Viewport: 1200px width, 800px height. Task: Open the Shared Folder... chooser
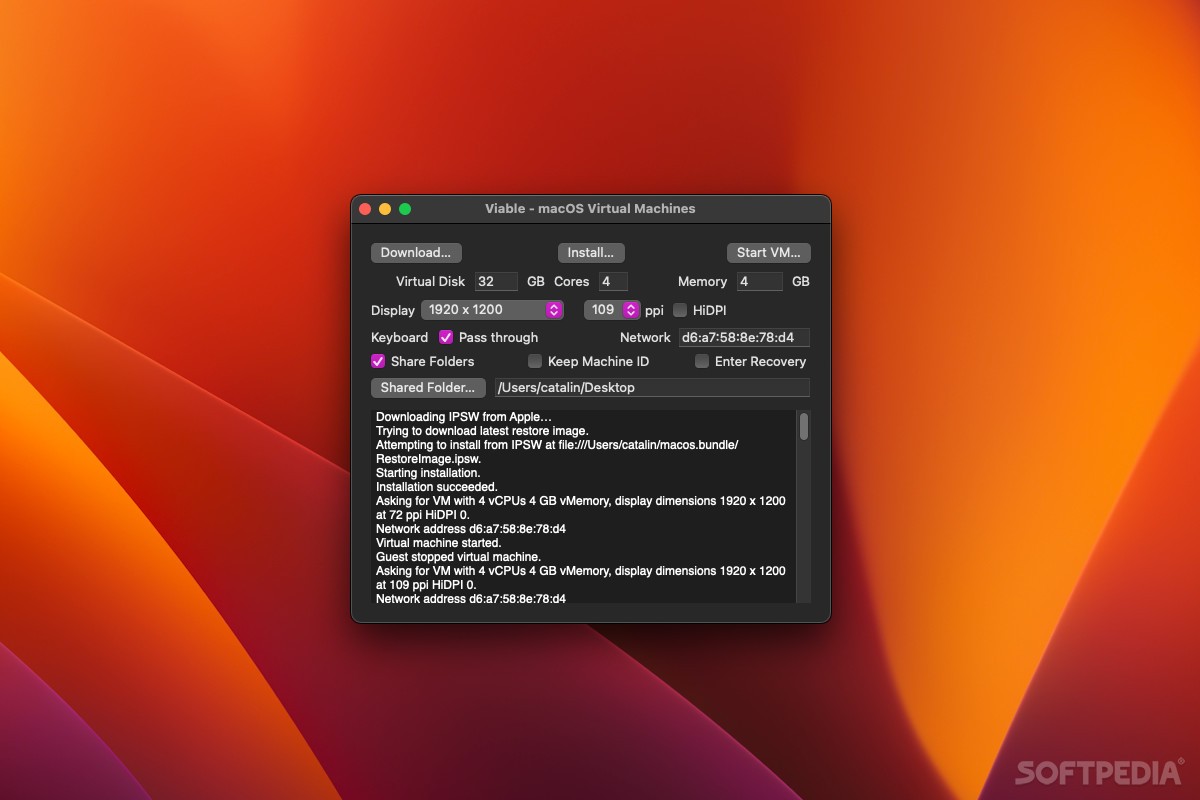click(428, 387)
